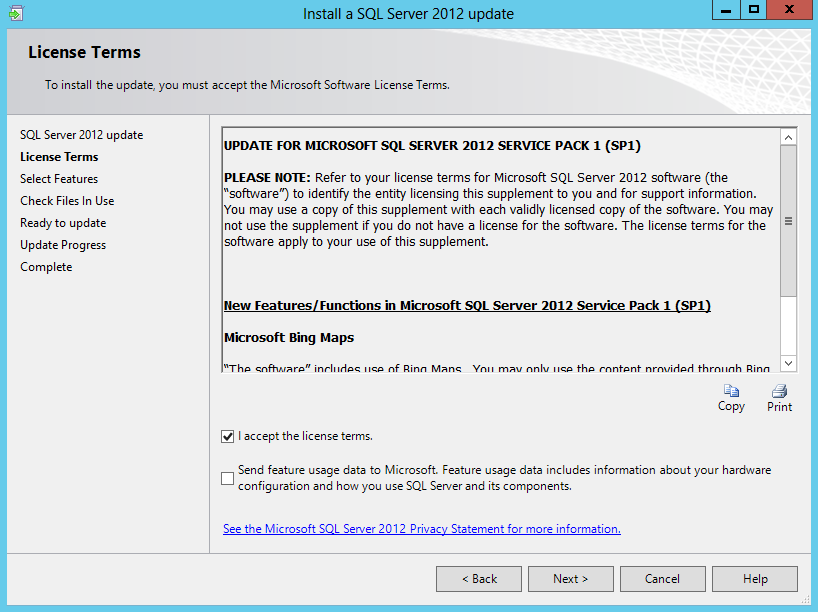Click 'Microsoft Bing Maps' heading in license text
818x612 pixels.
289,338
